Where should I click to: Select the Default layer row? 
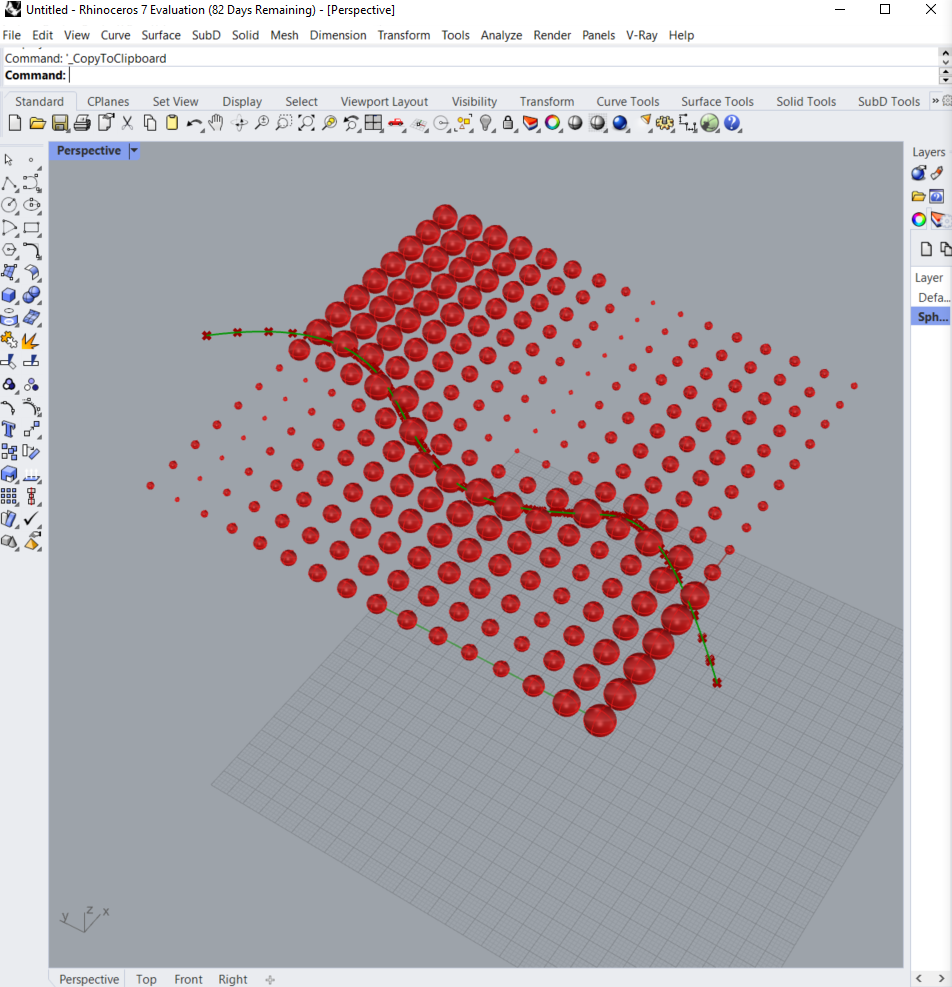[x=931, y=297]
